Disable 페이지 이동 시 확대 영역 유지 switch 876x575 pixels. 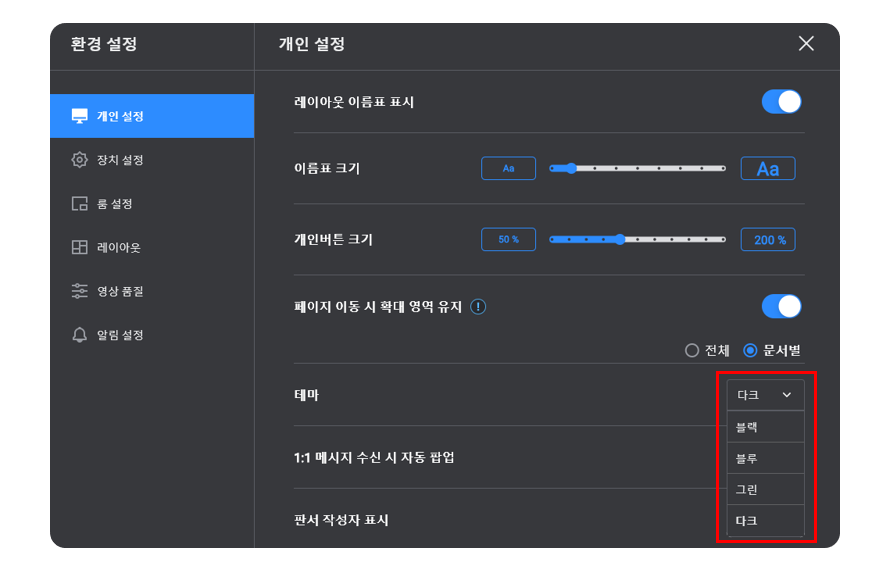[x=781, y=306]
